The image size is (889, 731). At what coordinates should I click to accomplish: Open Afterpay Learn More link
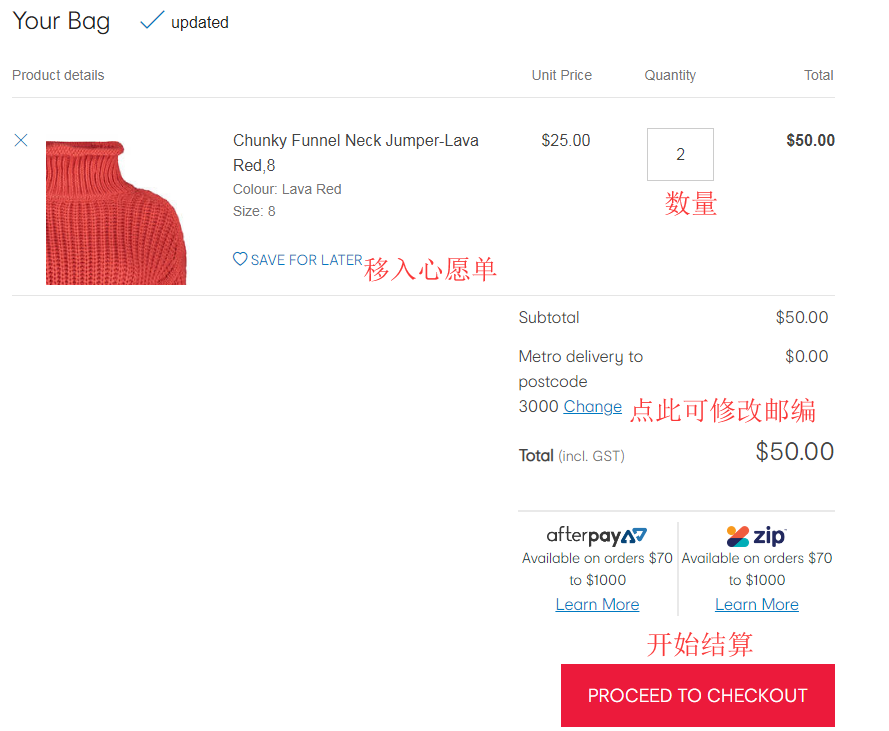click(597, 604)
